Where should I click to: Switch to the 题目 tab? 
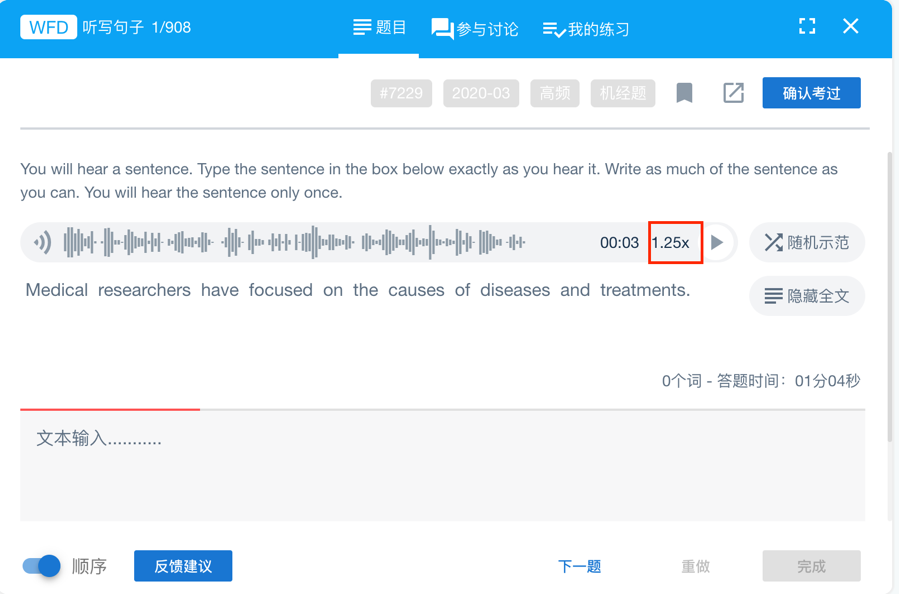click(x=379, y=28)
